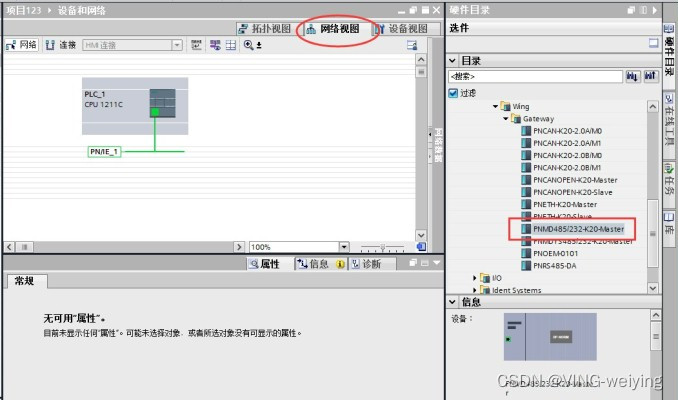This screenshot has height=400, width=678.
Task: Open the 信息 info tab in inspector
Action: click(320, 264)
